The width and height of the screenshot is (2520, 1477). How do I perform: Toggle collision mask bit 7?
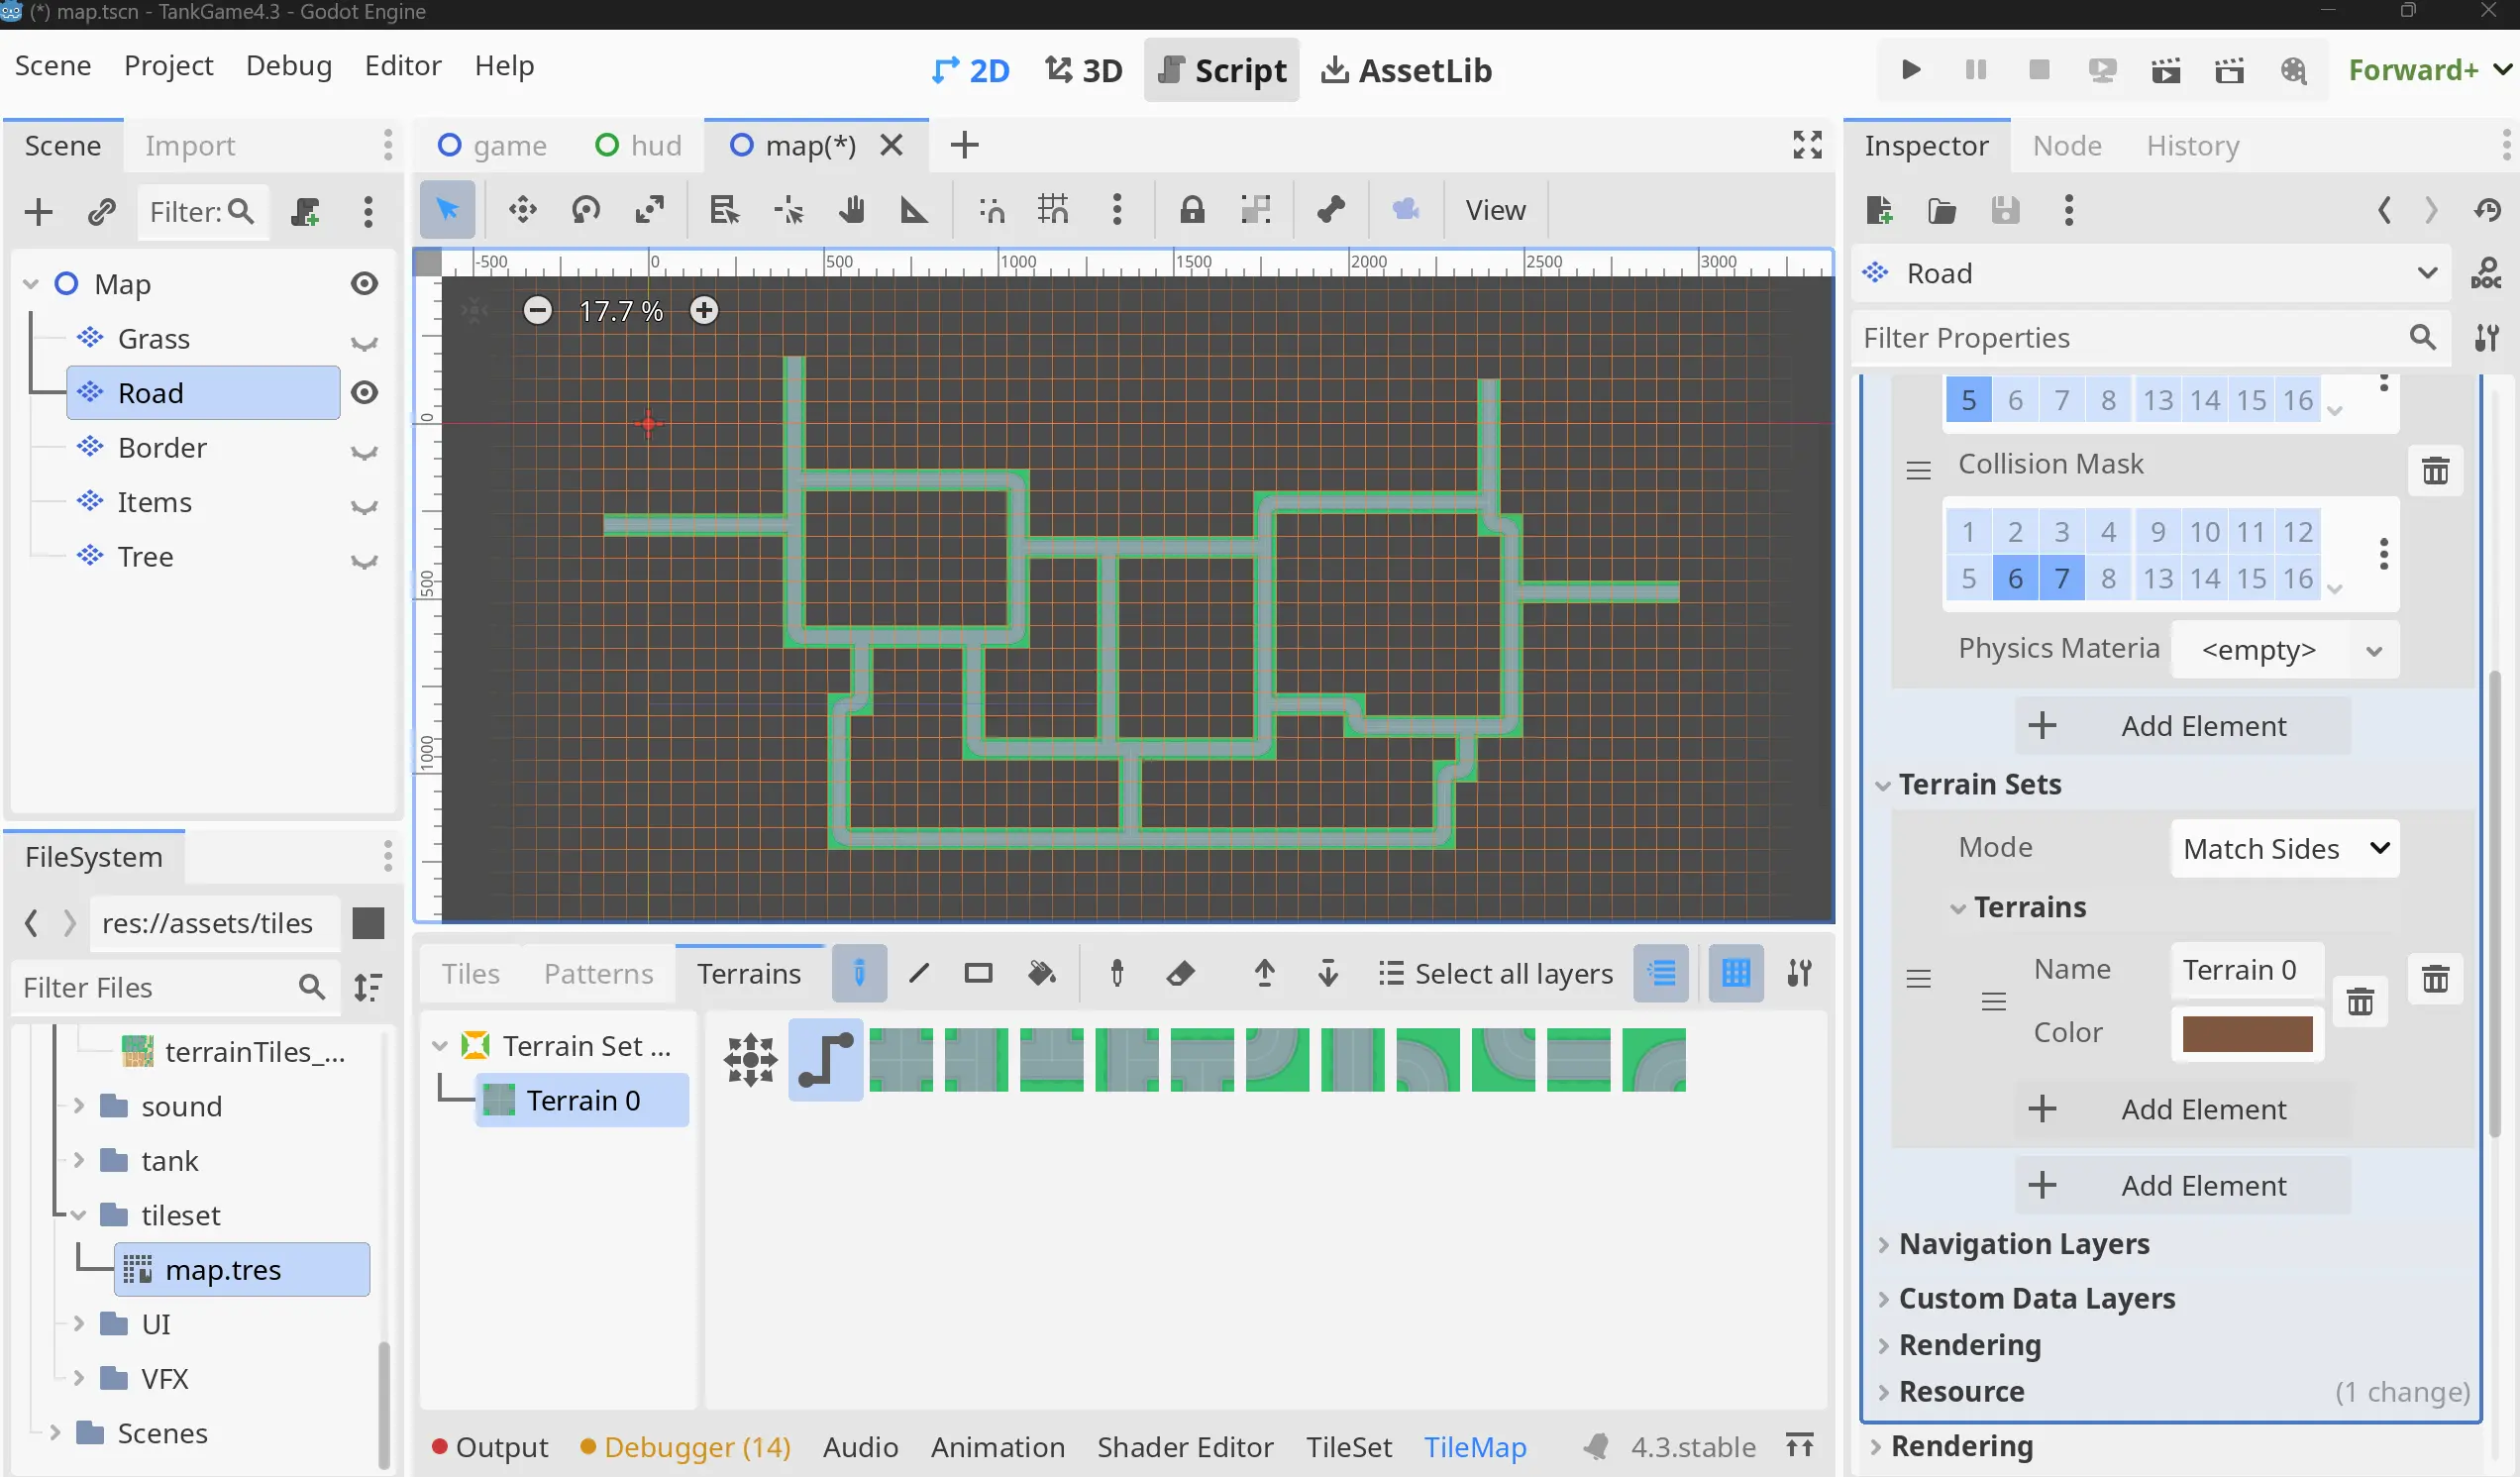[x=2062, y=578]
